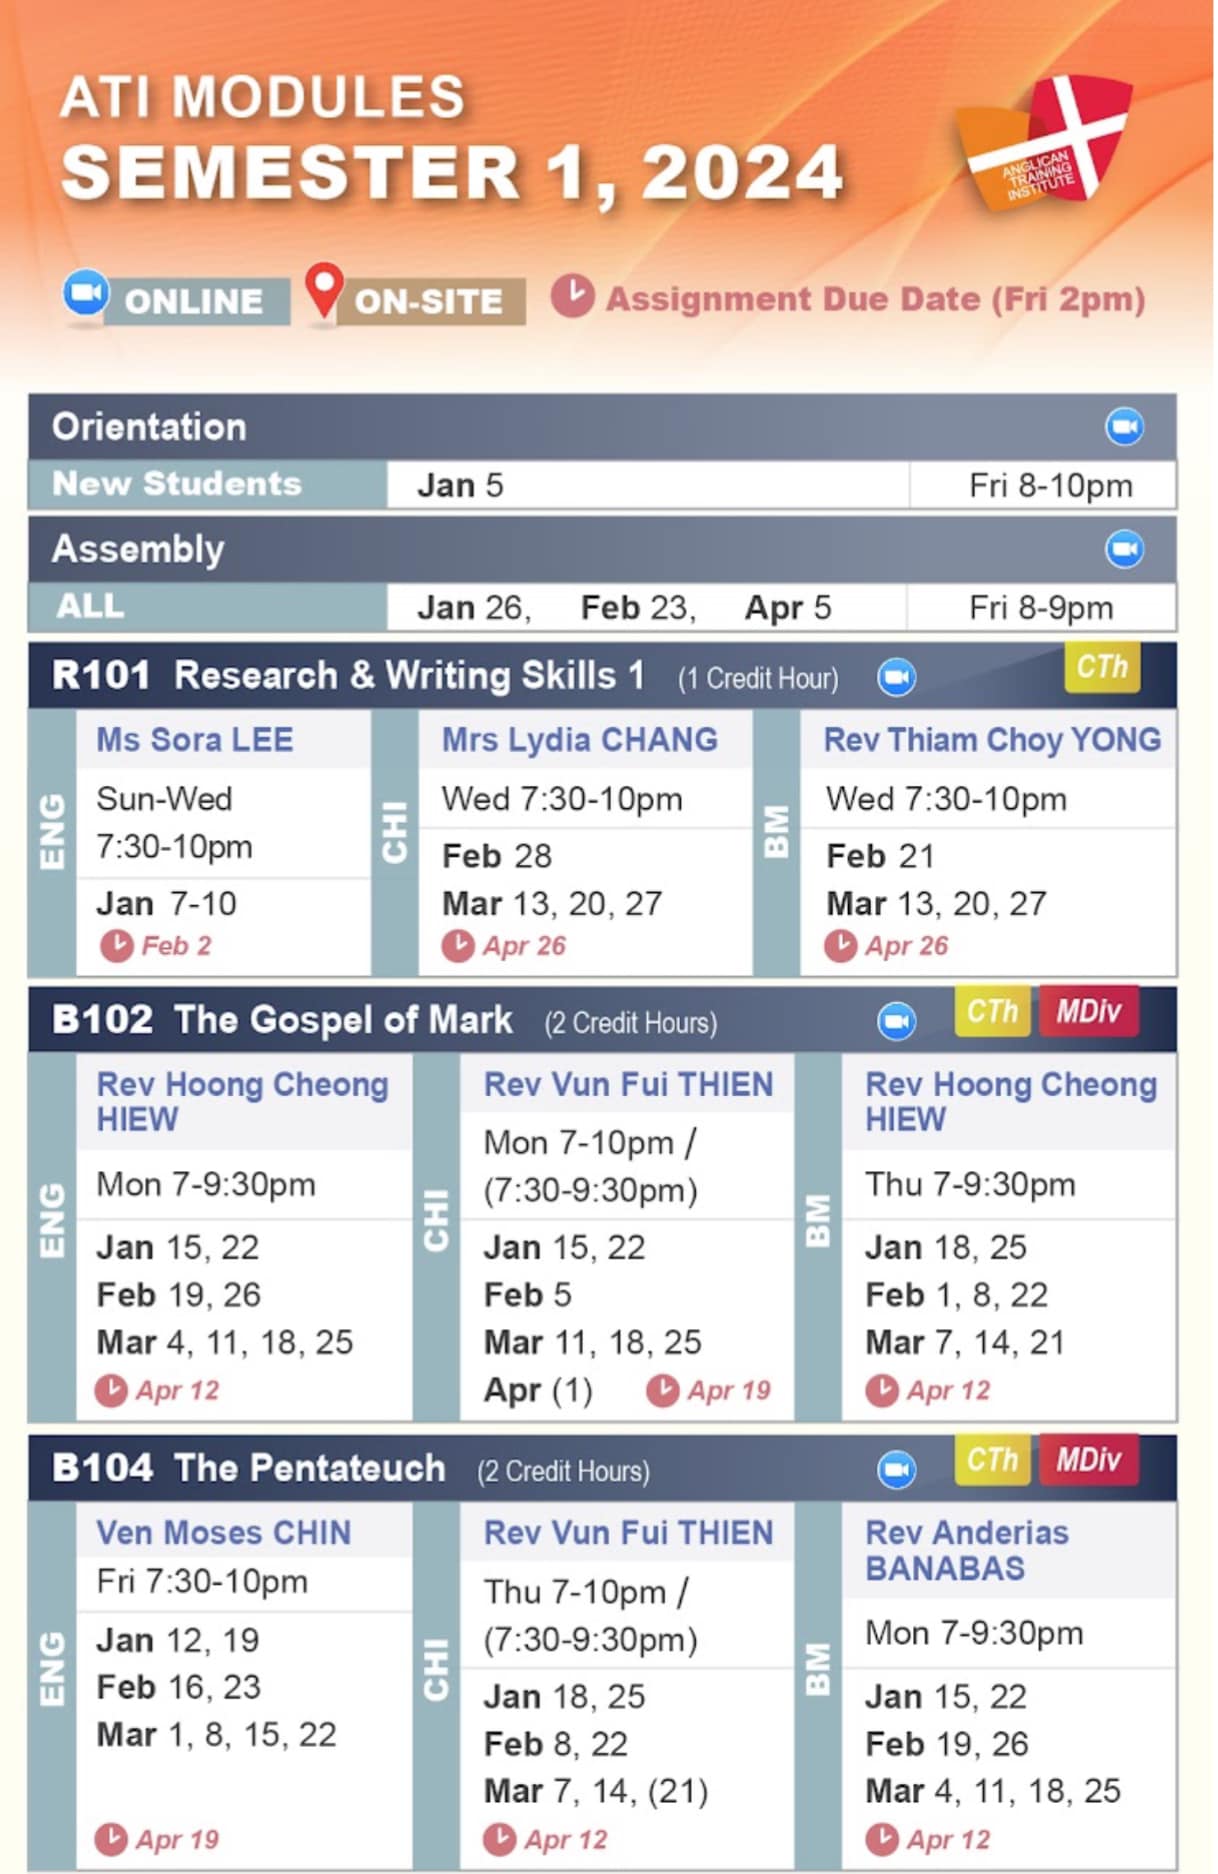Open Mrs Lydia CHANG instructor name
This screenshot has height=1874, width=1218.
pos(579,740)
